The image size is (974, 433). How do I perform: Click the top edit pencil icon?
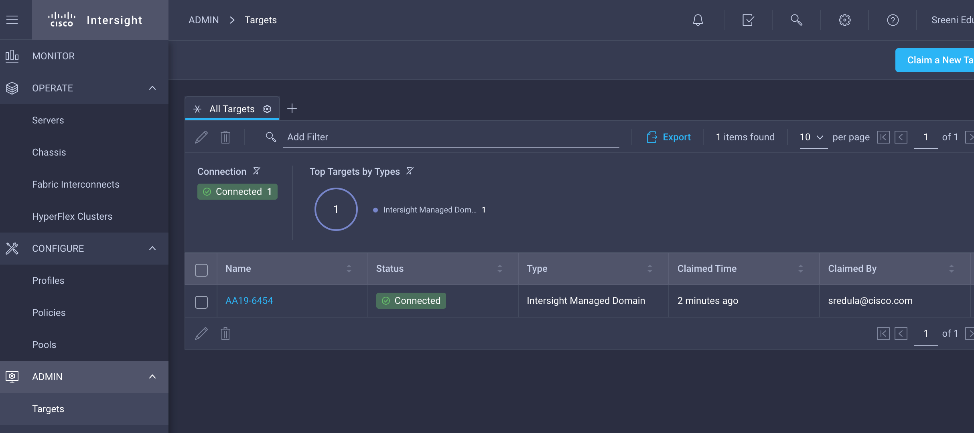click(x=201, y=137)
